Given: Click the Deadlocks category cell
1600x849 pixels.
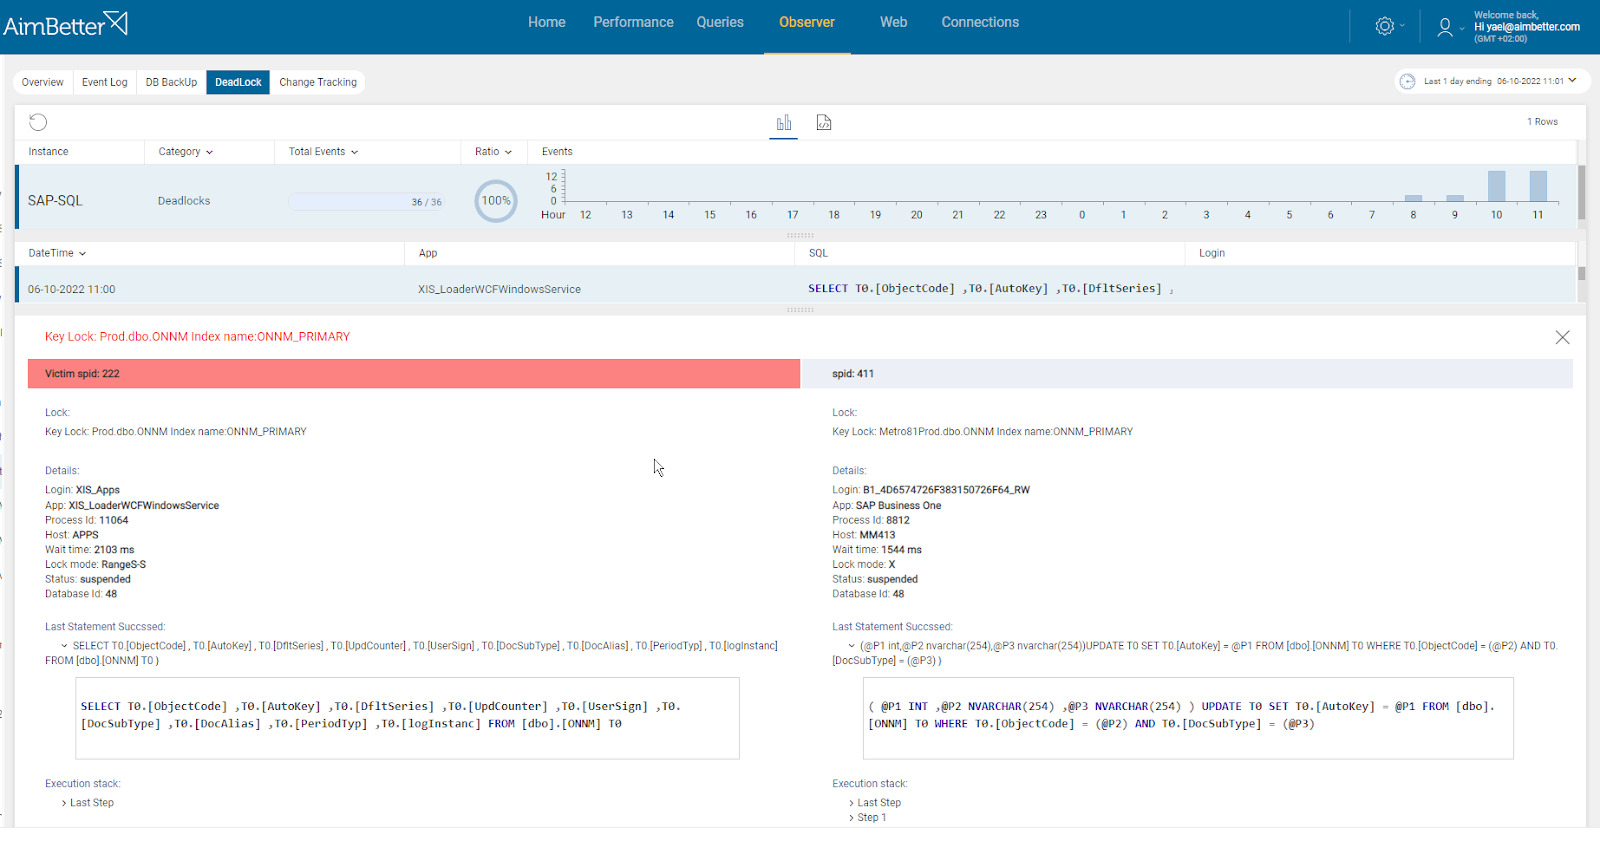Looking at the screenshot, I should (184, 201).
